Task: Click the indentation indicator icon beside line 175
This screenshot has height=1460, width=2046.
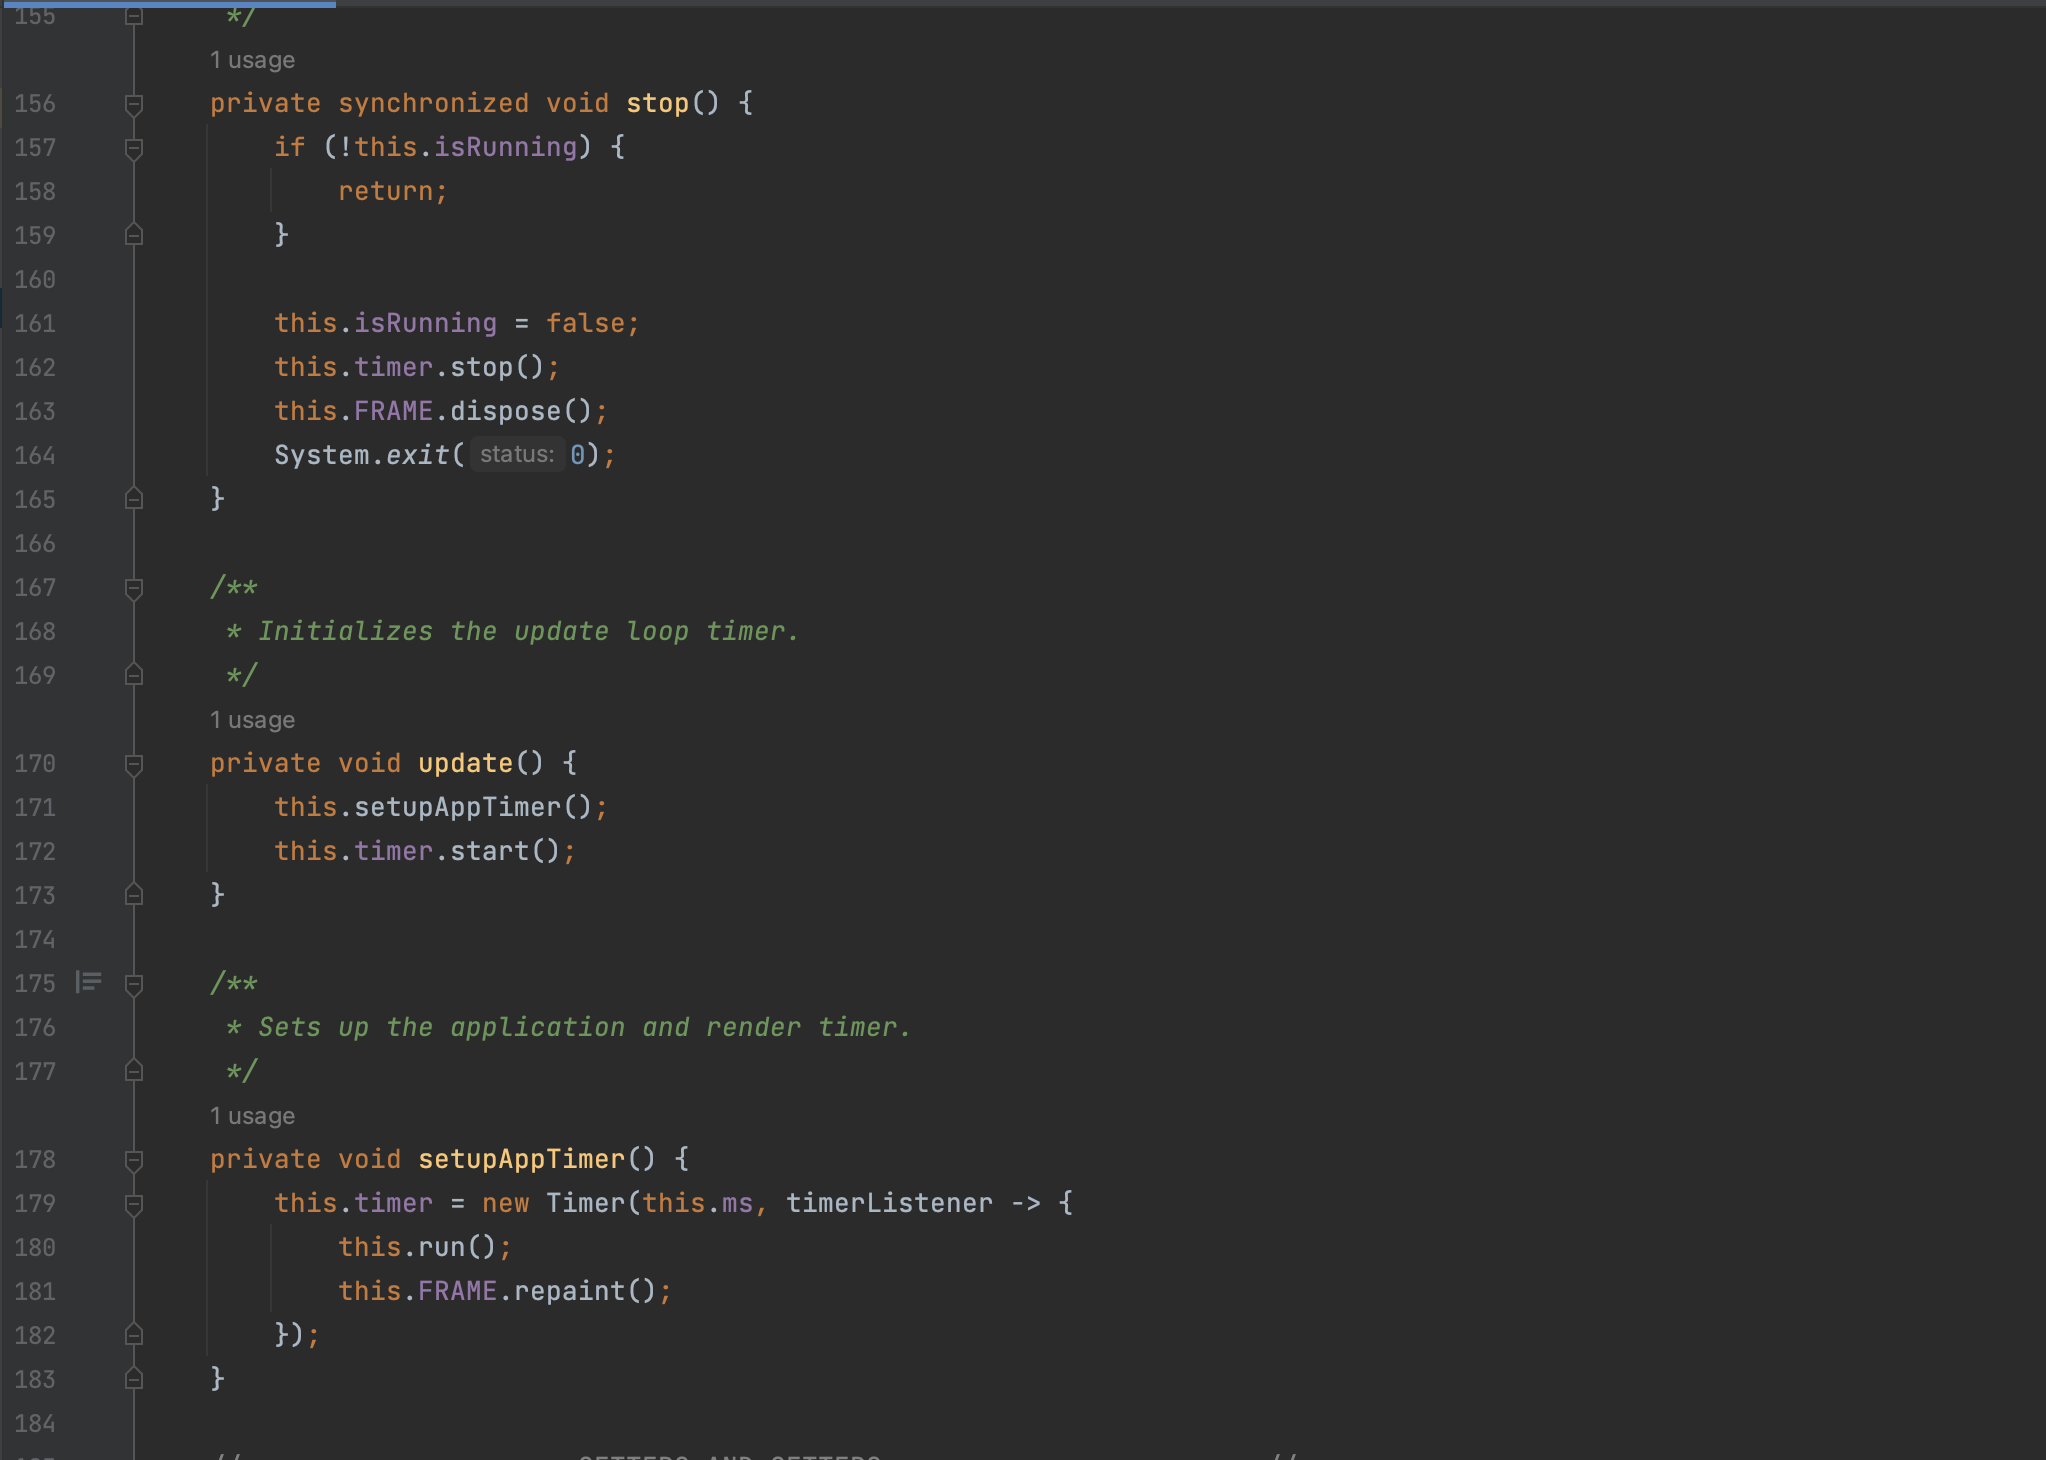Action: point(88,983)
